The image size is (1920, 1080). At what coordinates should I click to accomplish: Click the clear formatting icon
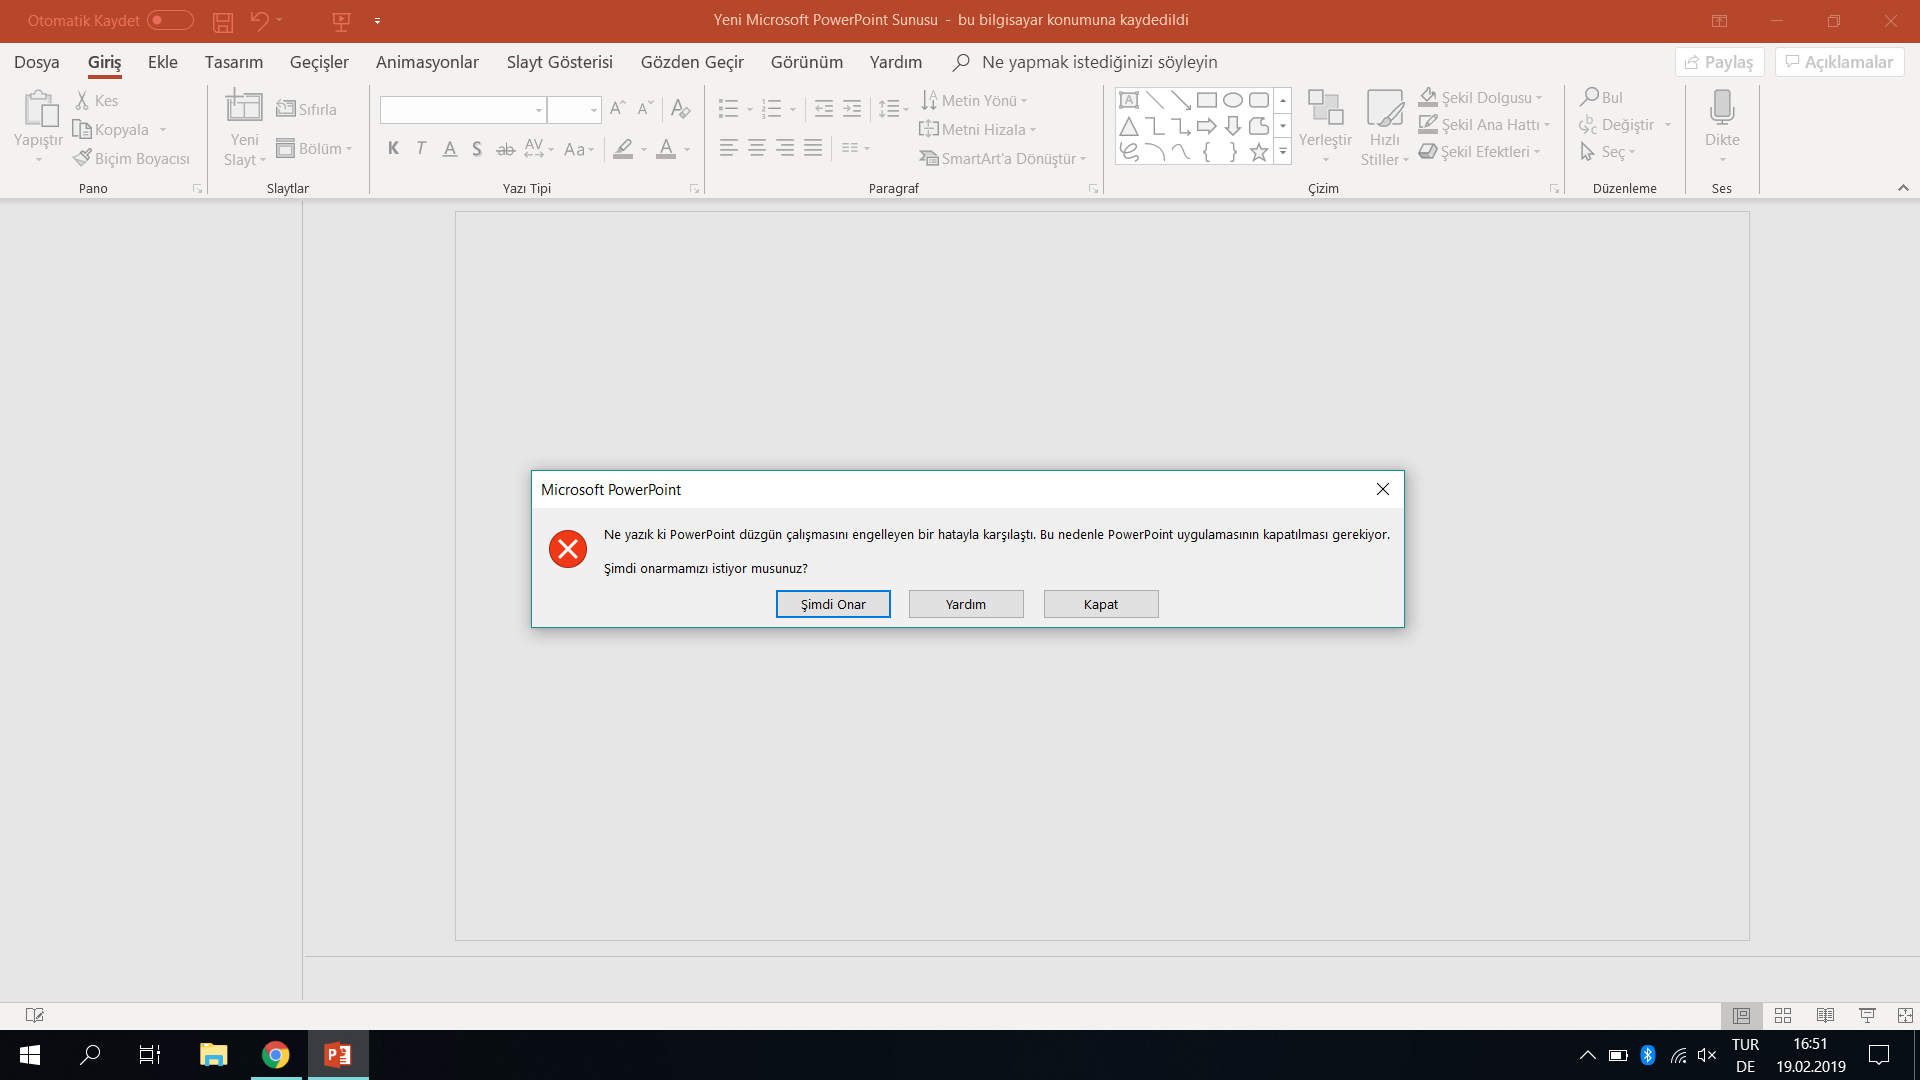[x=680, y=108]
